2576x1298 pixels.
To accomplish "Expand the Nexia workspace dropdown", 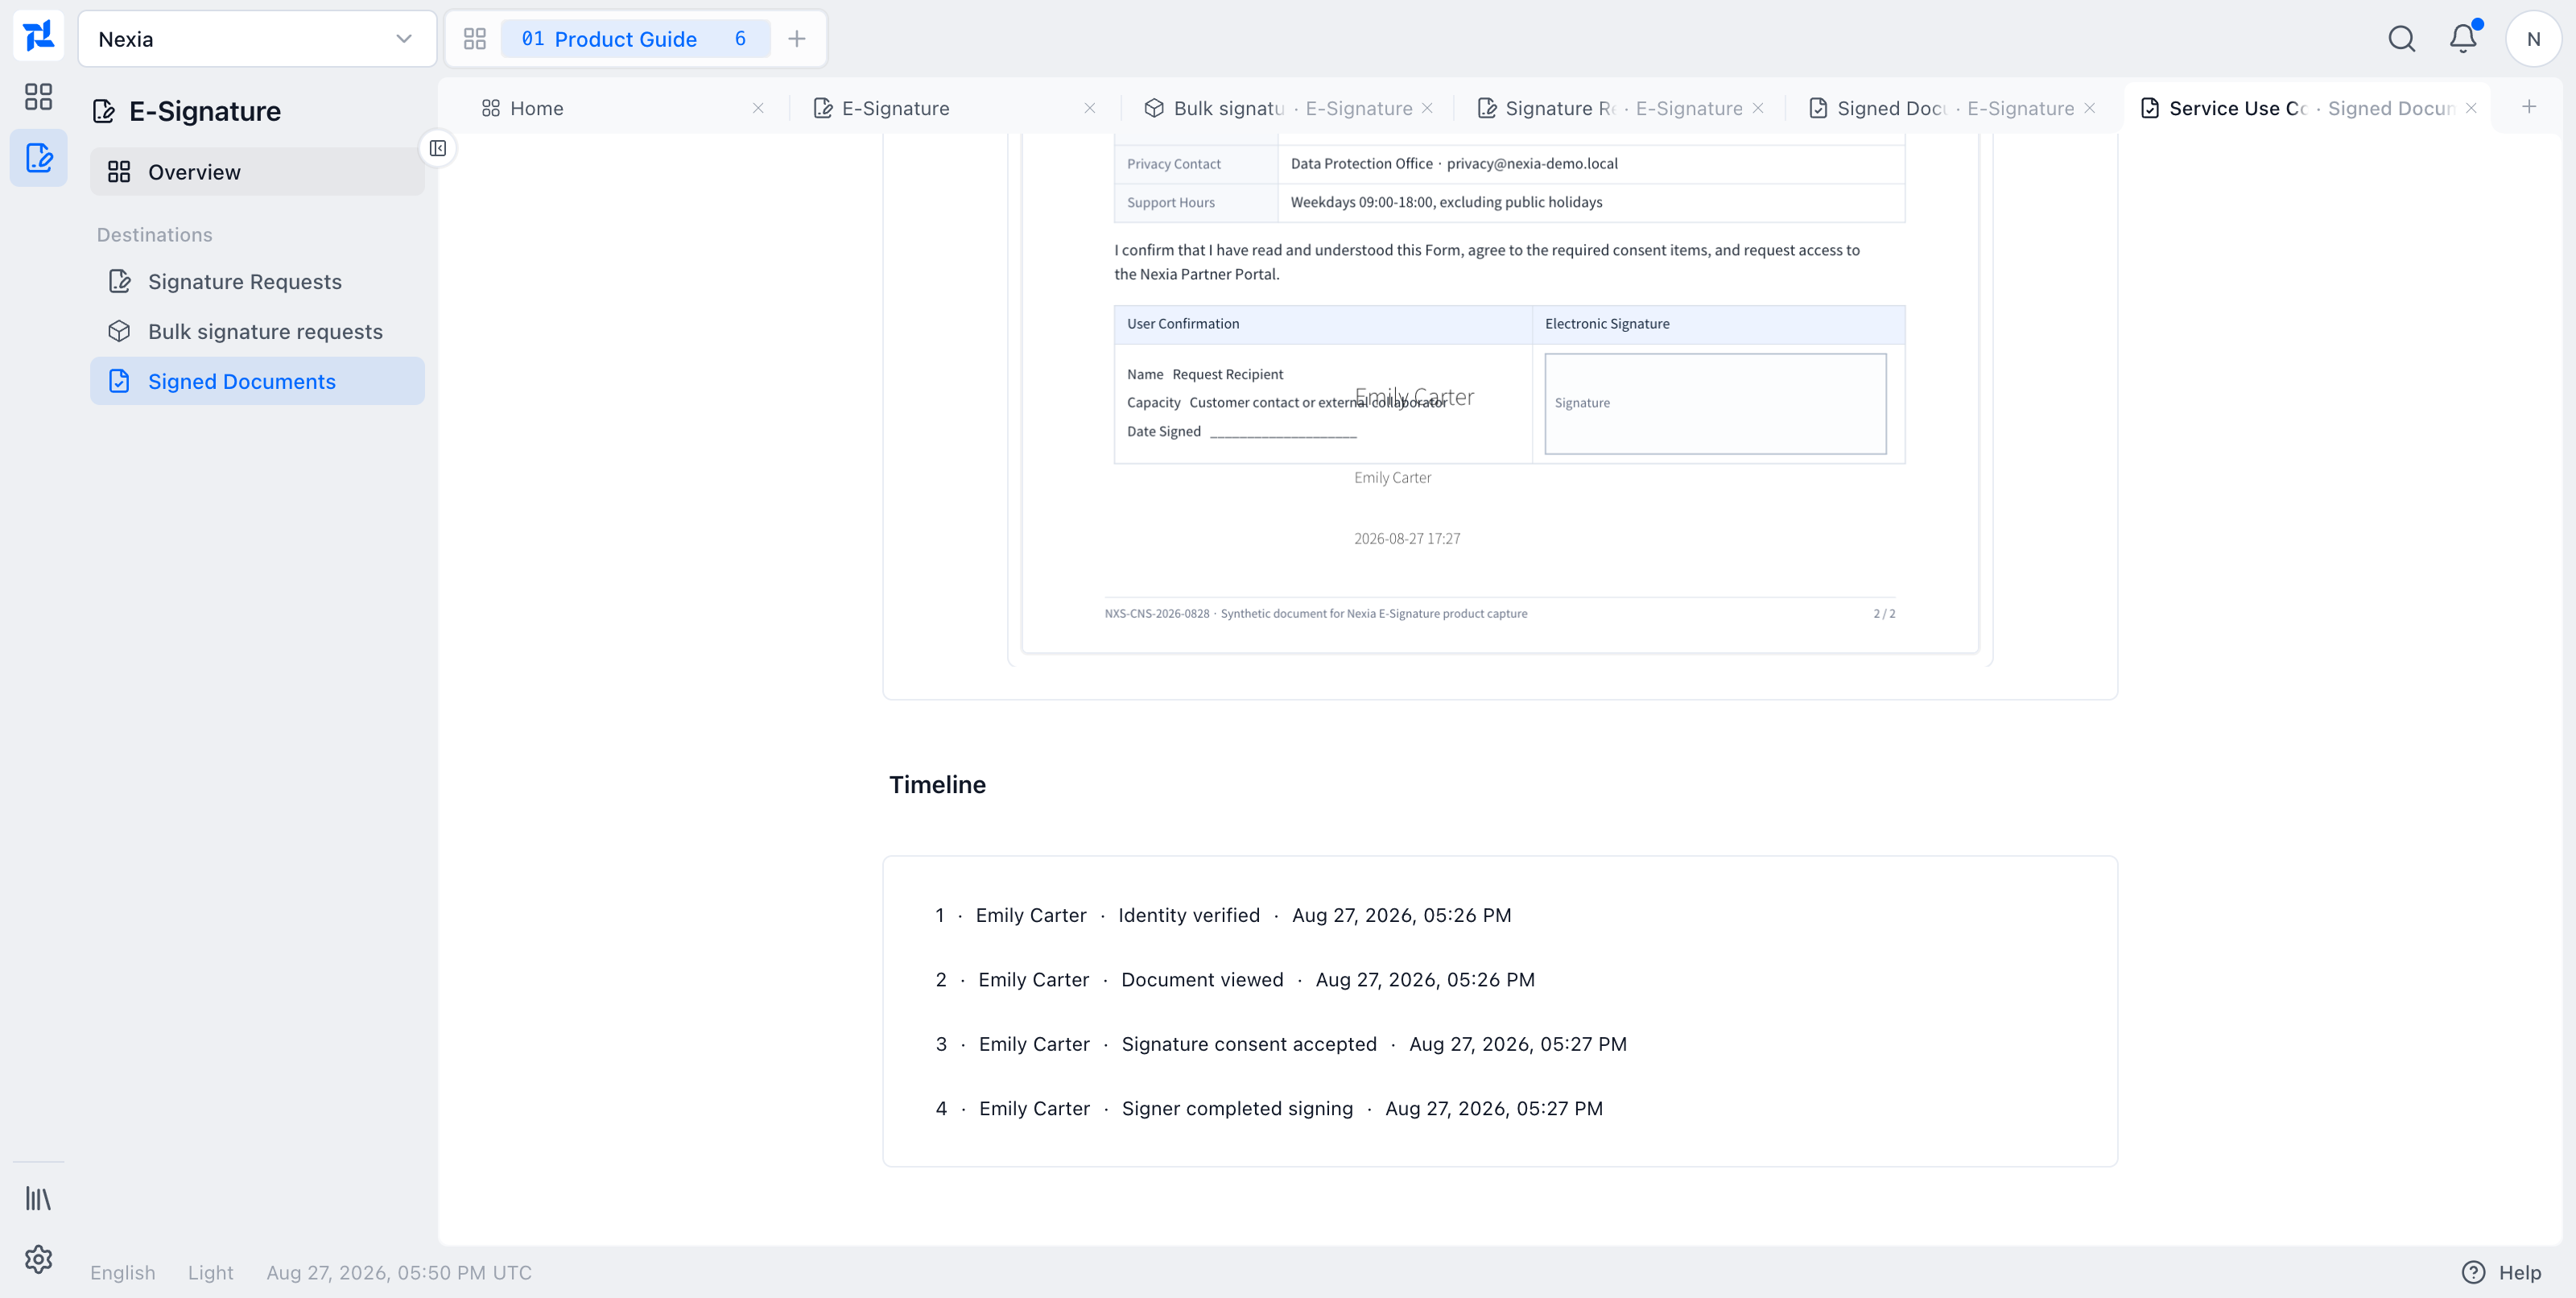I will (257, 39).
